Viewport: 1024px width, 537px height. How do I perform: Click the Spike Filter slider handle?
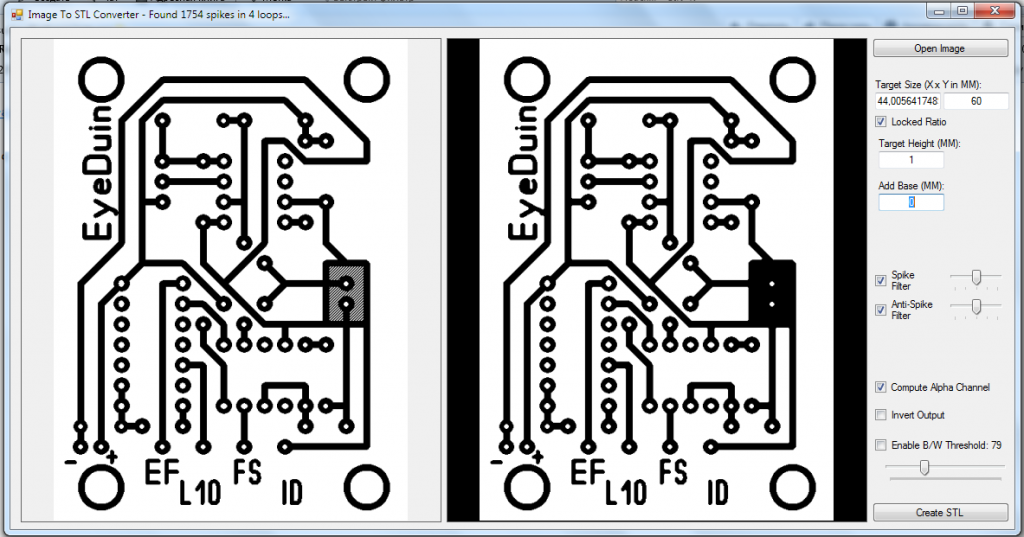tap(975, 277)
